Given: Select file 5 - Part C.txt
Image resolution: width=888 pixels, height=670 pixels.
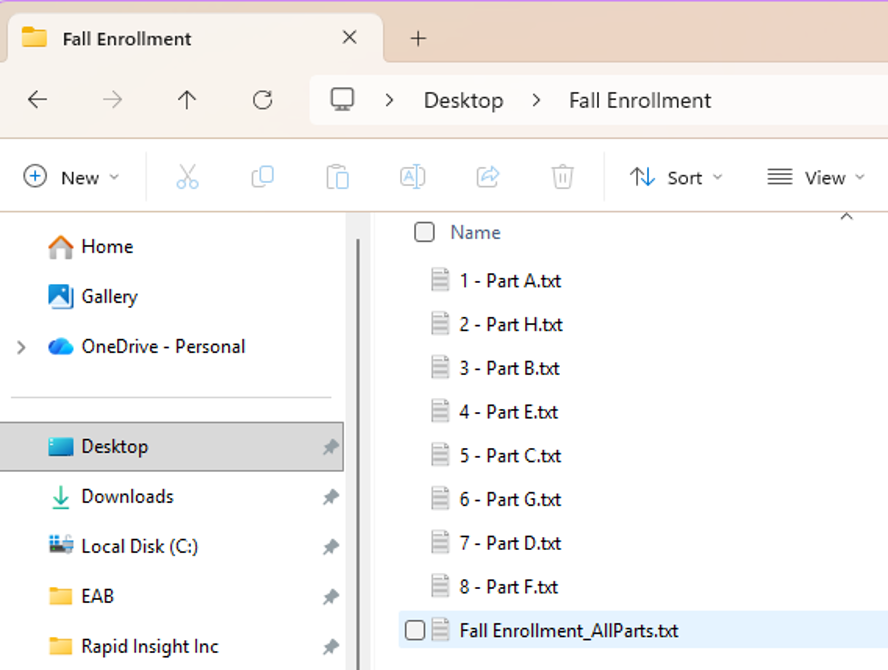Looking at the screenshot, I should click(510, 455).
